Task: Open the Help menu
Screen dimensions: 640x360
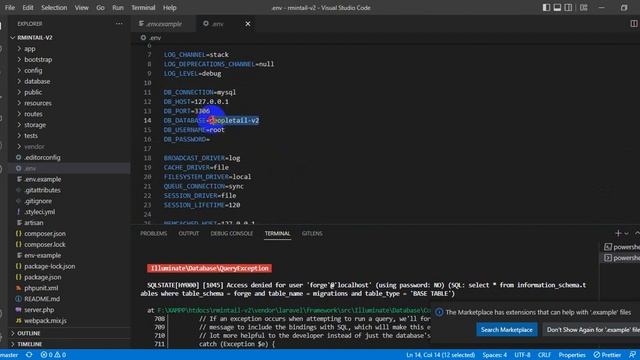Action: tap(169, 8)
